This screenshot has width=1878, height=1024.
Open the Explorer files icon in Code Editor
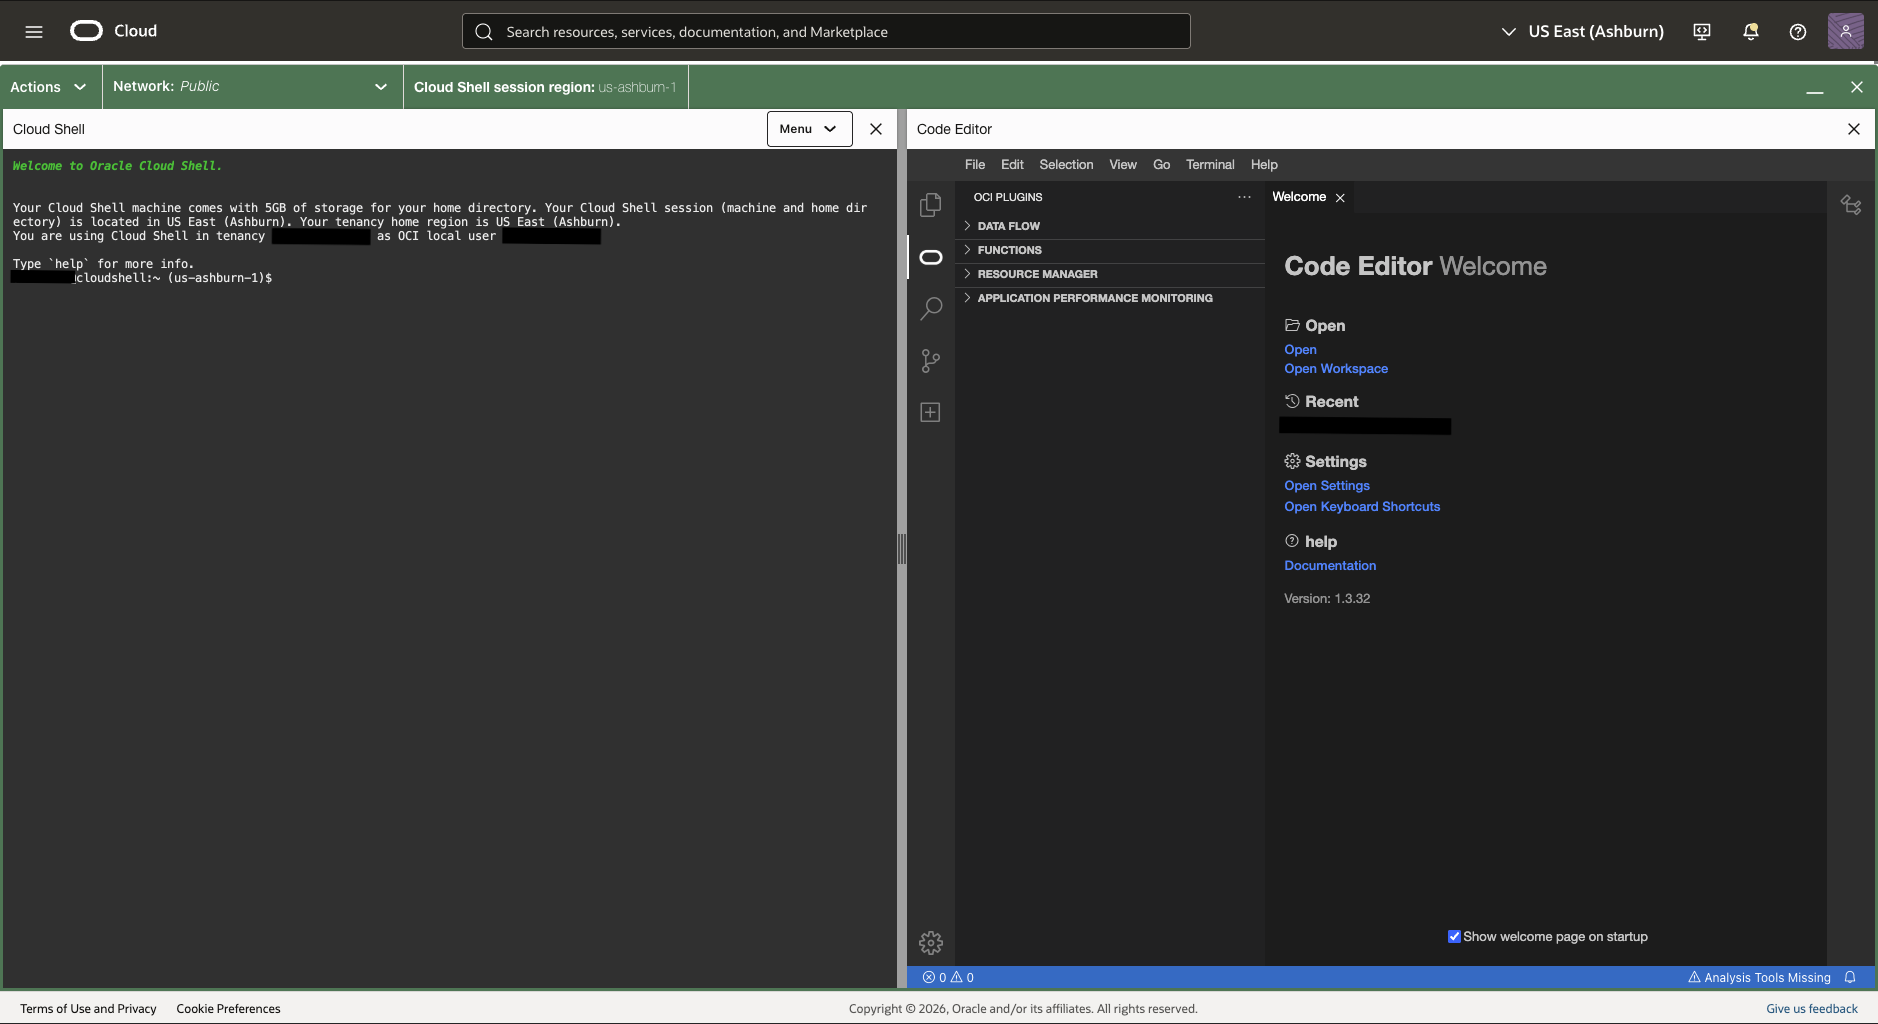(931, 205)
